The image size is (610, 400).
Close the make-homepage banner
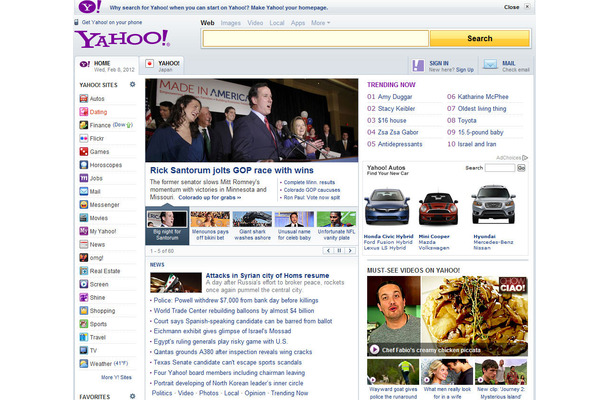click(527, 7)
